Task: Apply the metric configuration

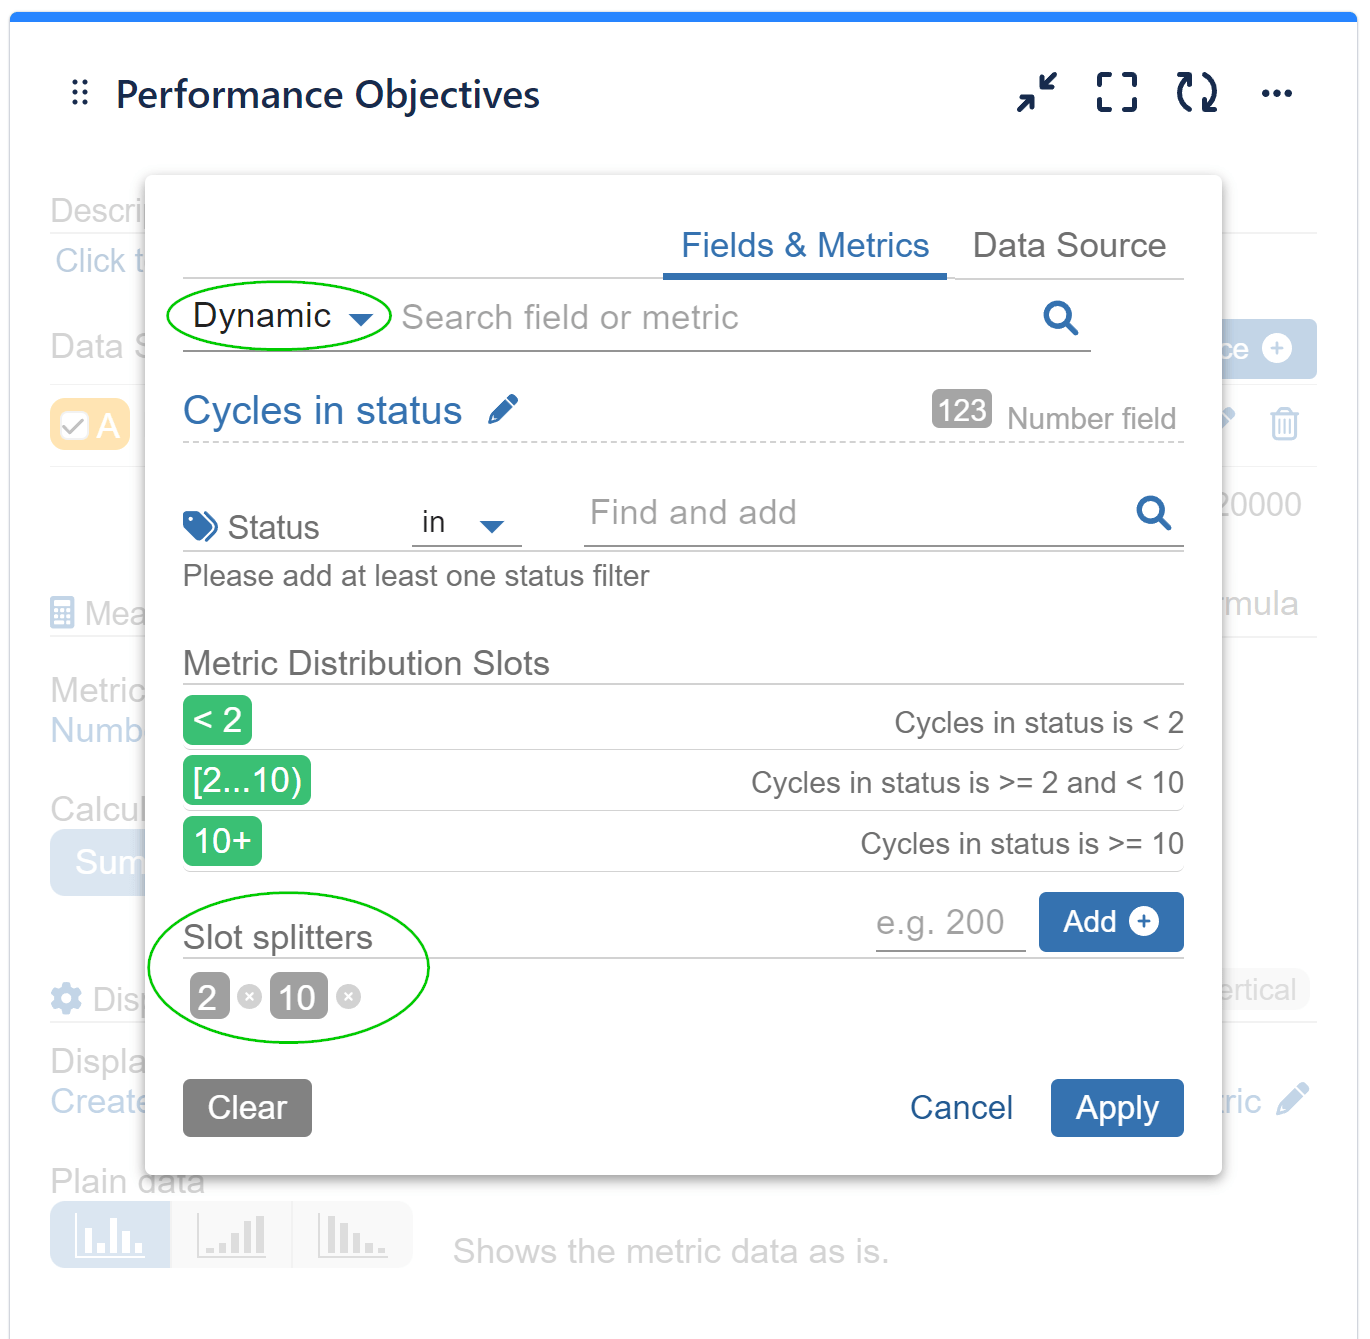Action: click(x=1116, y=1107)
